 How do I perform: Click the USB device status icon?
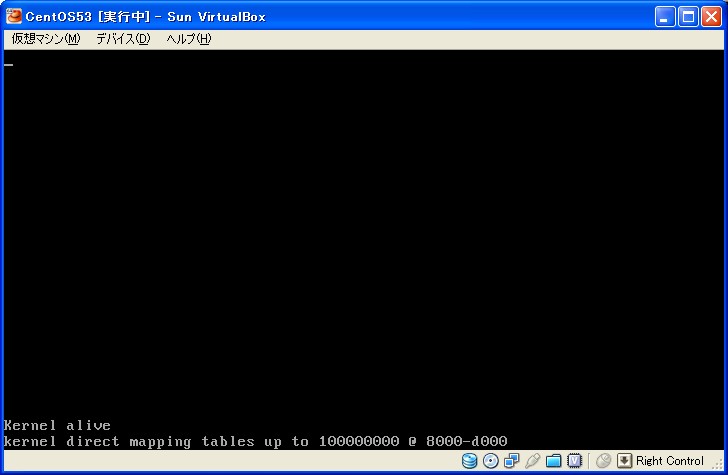(x=532, y=461)
